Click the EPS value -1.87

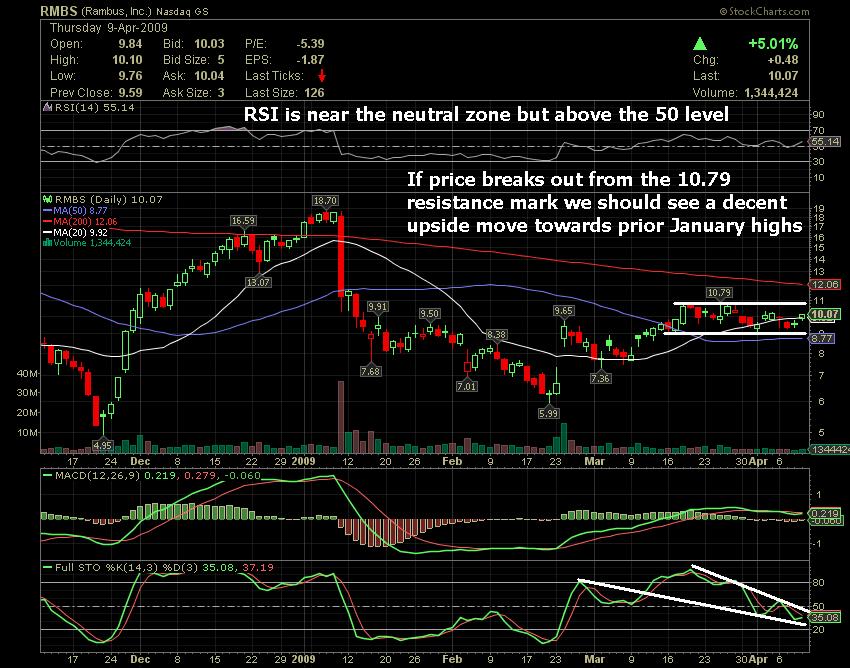pos(310,60)
